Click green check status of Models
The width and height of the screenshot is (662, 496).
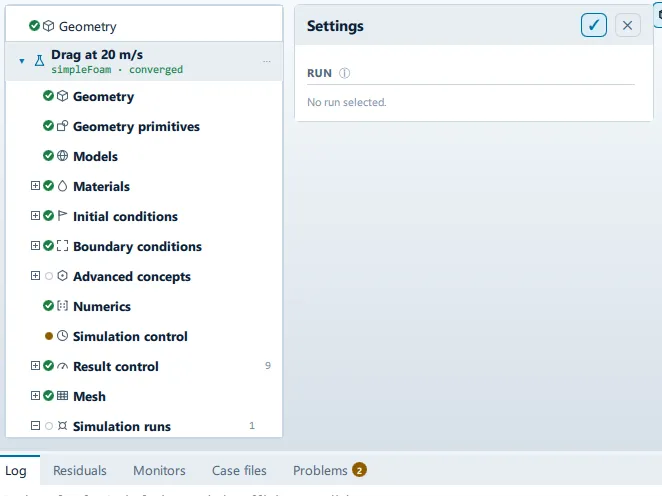click(49, 156)
